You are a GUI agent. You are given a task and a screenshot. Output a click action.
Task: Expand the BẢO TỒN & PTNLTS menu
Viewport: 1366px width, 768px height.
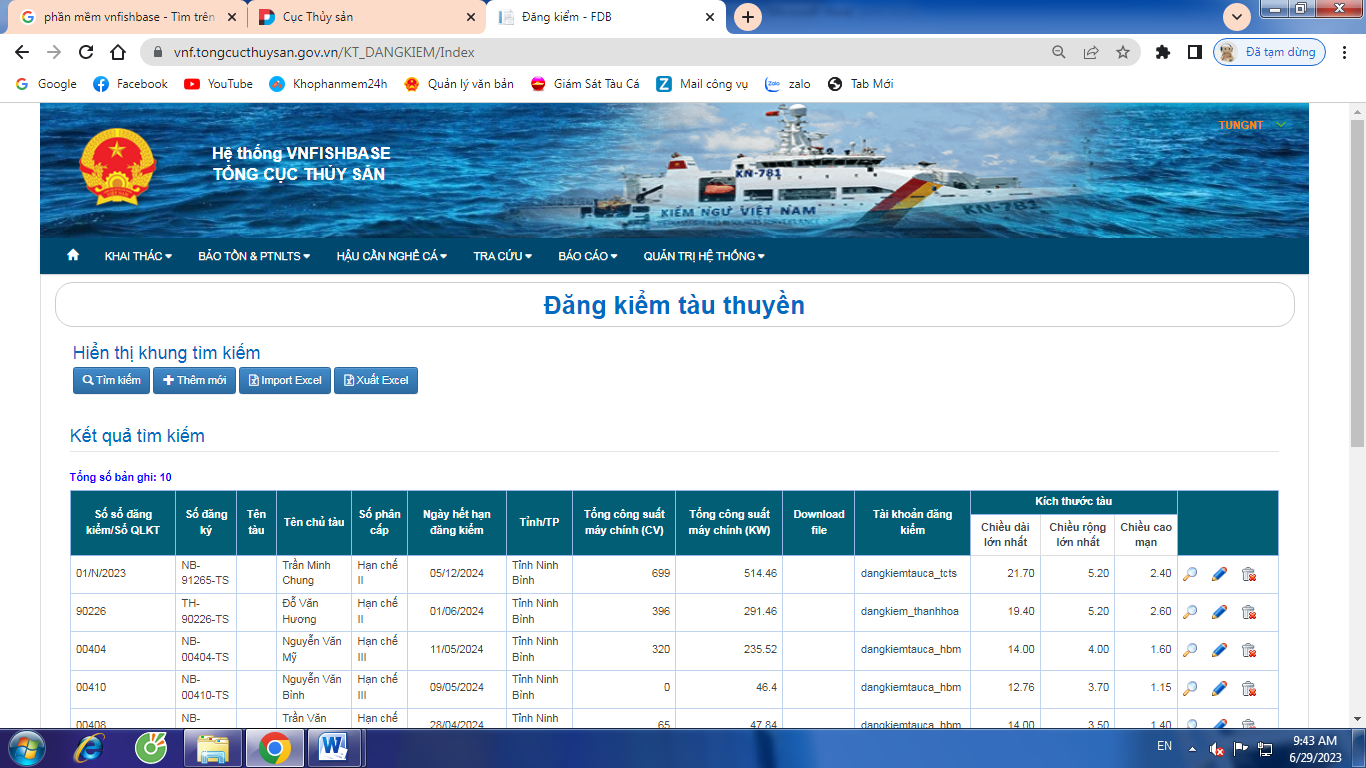coord(254,256)
